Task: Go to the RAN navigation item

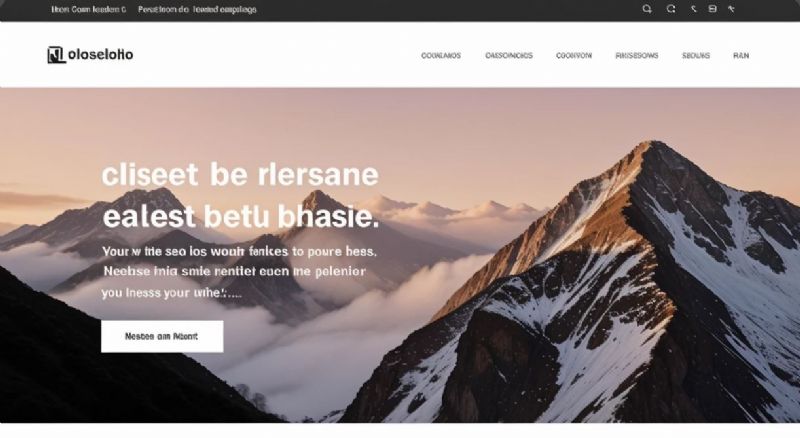Action: click(x=741, y=56)
